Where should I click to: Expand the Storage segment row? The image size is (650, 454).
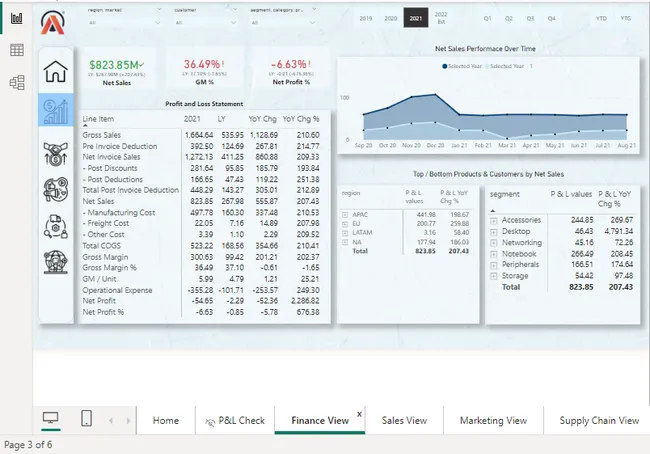[494, 277]
